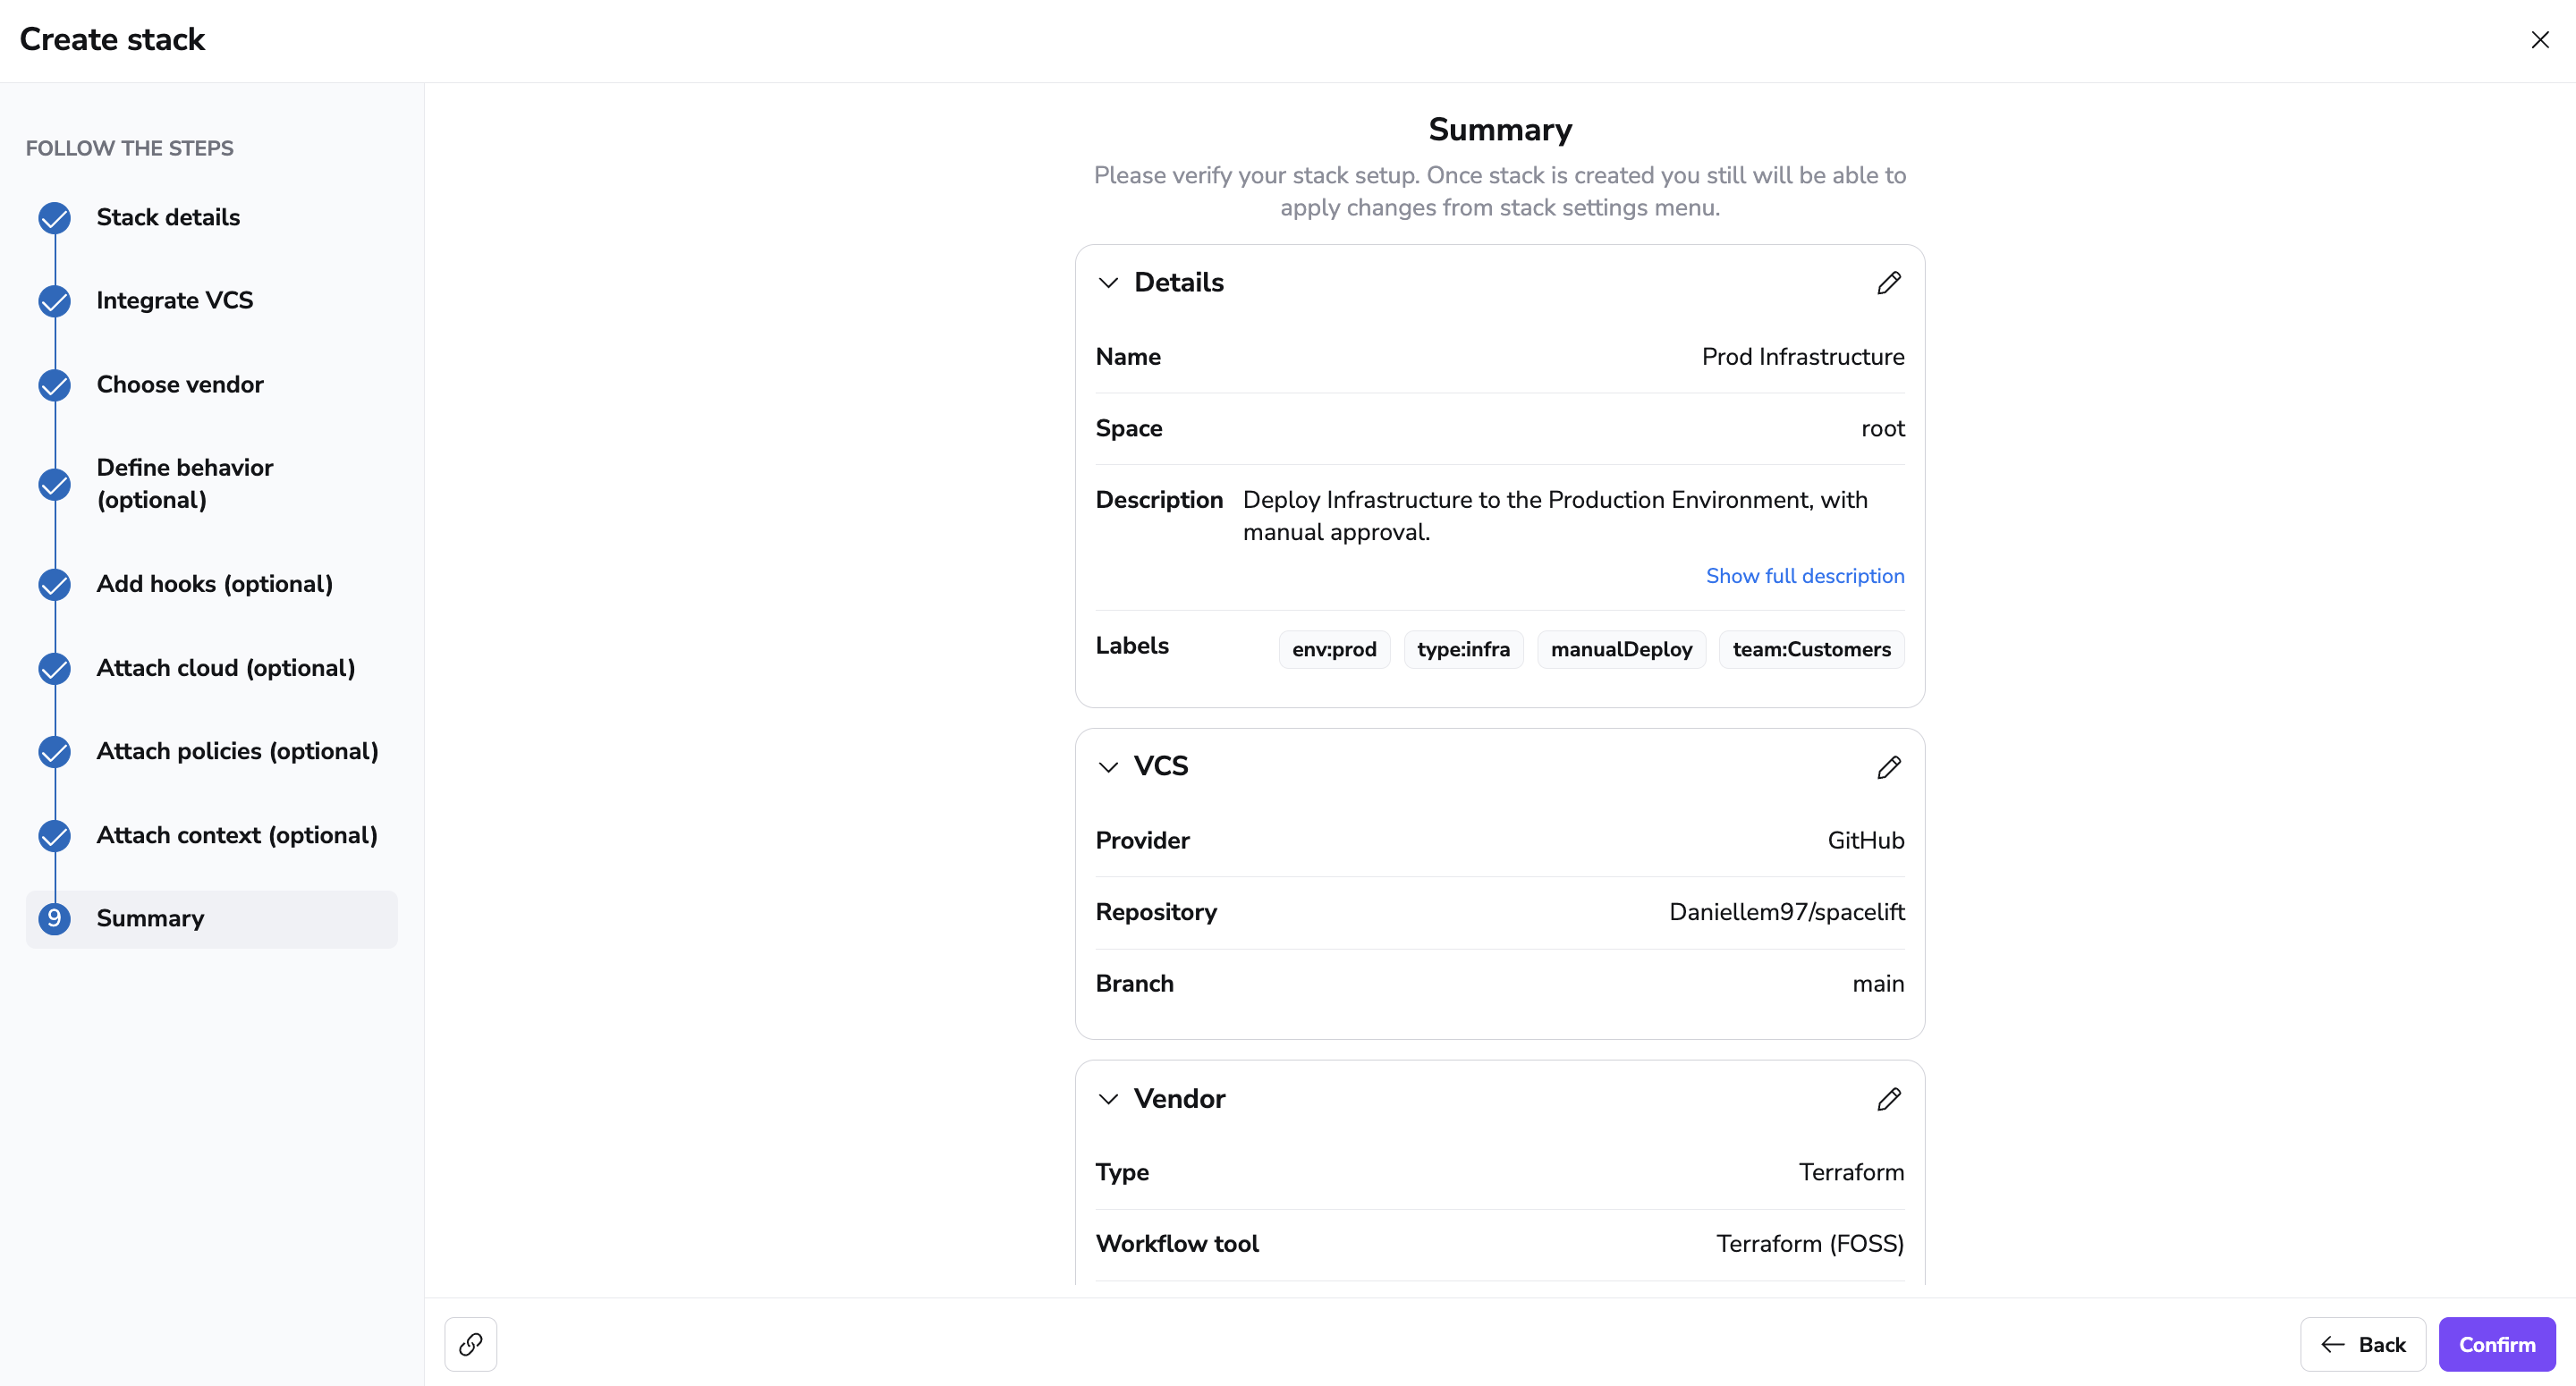Viewport: 2576px width, 1386px height.
Task: Go to the Choose vendor step
Action: point(180,385)
